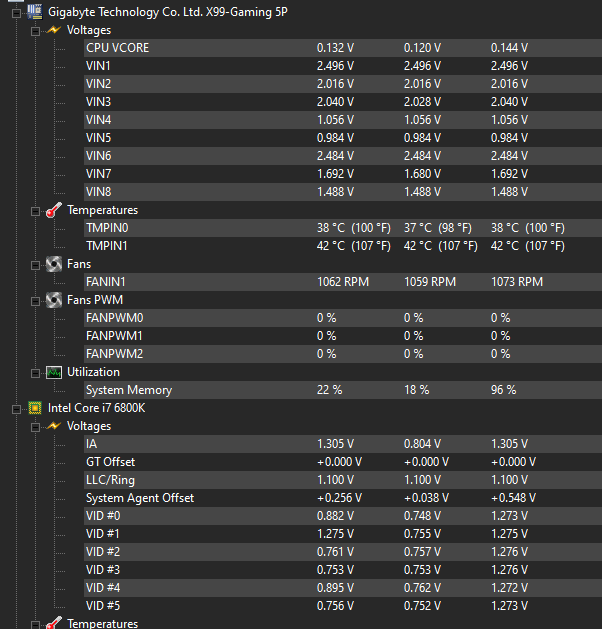Select the VID #3 row
The height and width of the screenshot is (629, 602).
click(x=343, y=570)
